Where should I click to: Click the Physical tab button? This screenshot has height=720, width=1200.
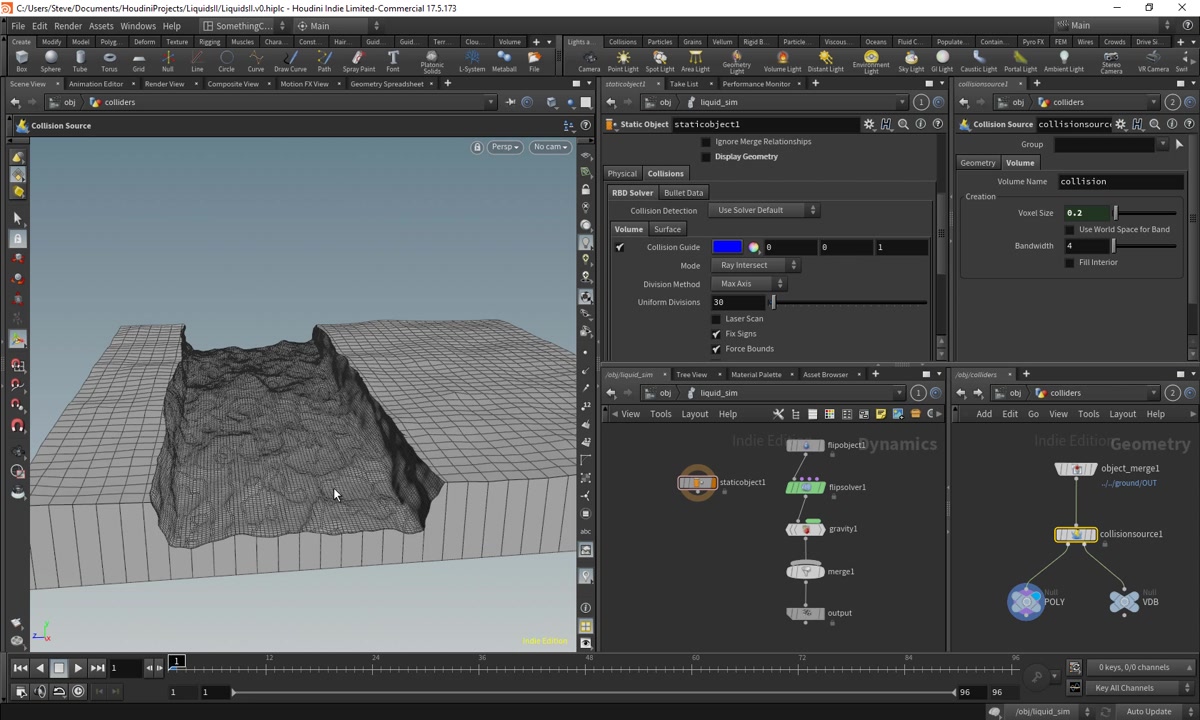click(622, 174)
